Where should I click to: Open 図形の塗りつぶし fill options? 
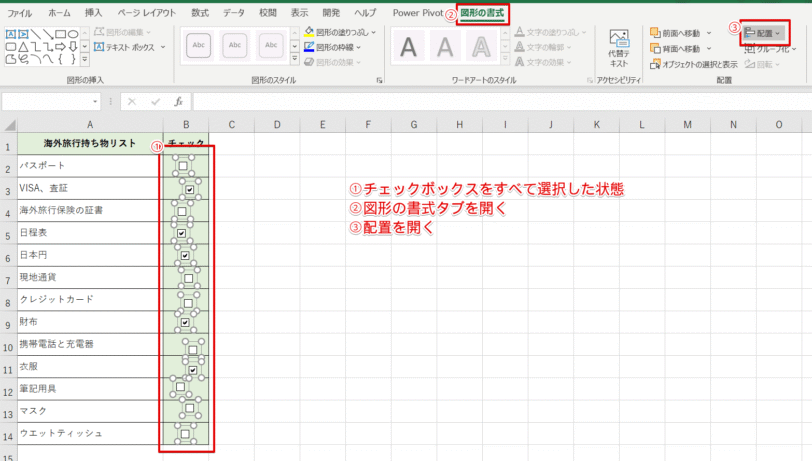pos(340,32)
